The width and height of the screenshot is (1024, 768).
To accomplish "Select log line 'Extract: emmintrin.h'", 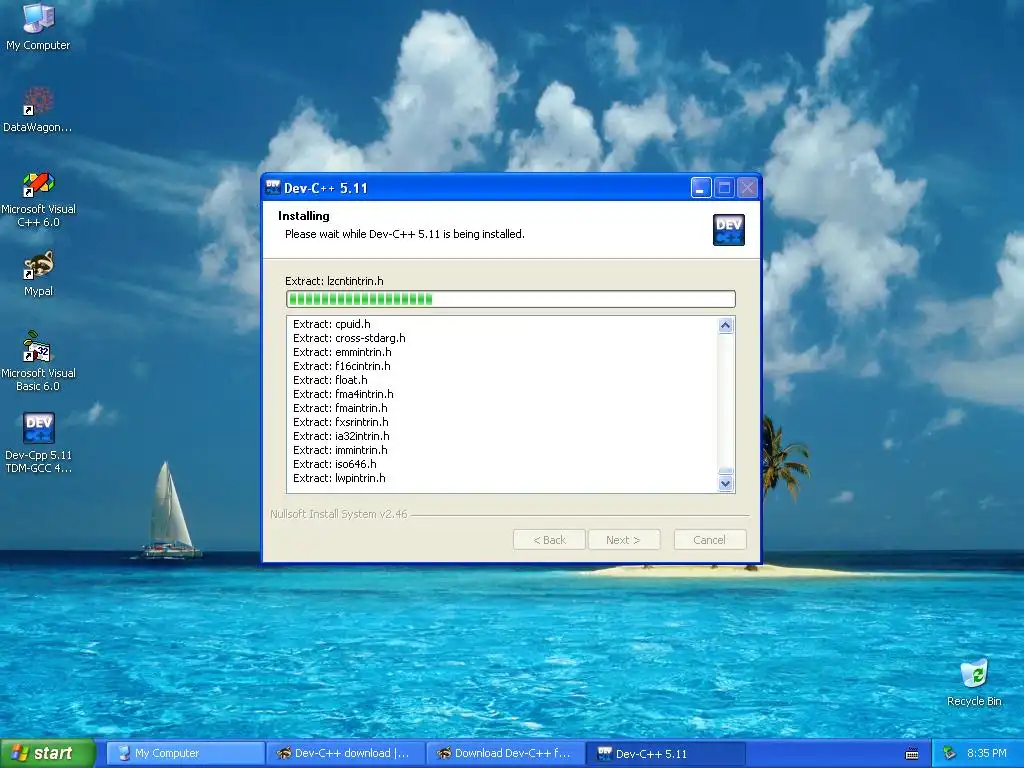I will tap(342, 352).
